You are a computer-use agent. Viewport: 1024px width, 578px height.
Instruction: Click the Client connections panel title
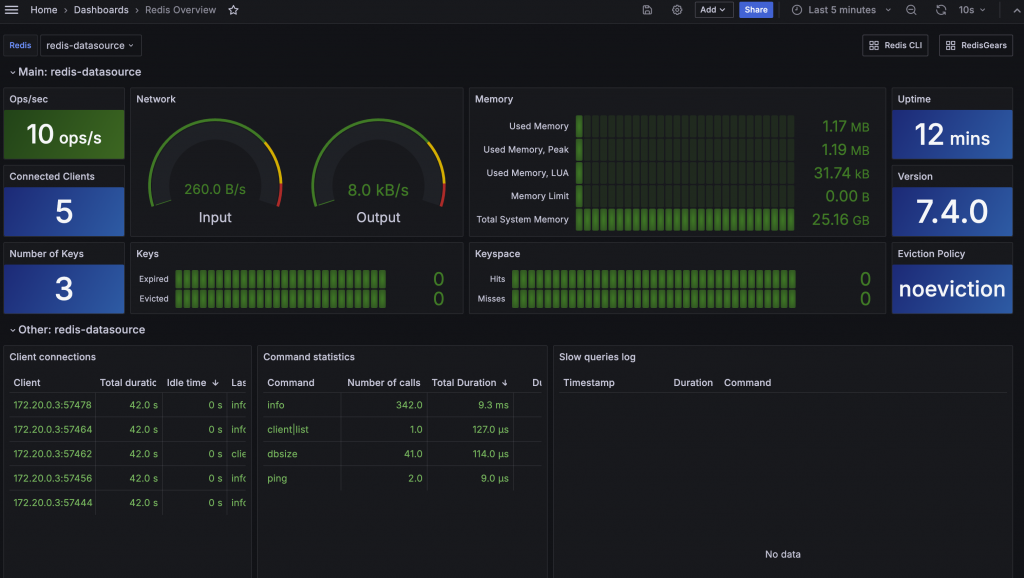(52, 357)
